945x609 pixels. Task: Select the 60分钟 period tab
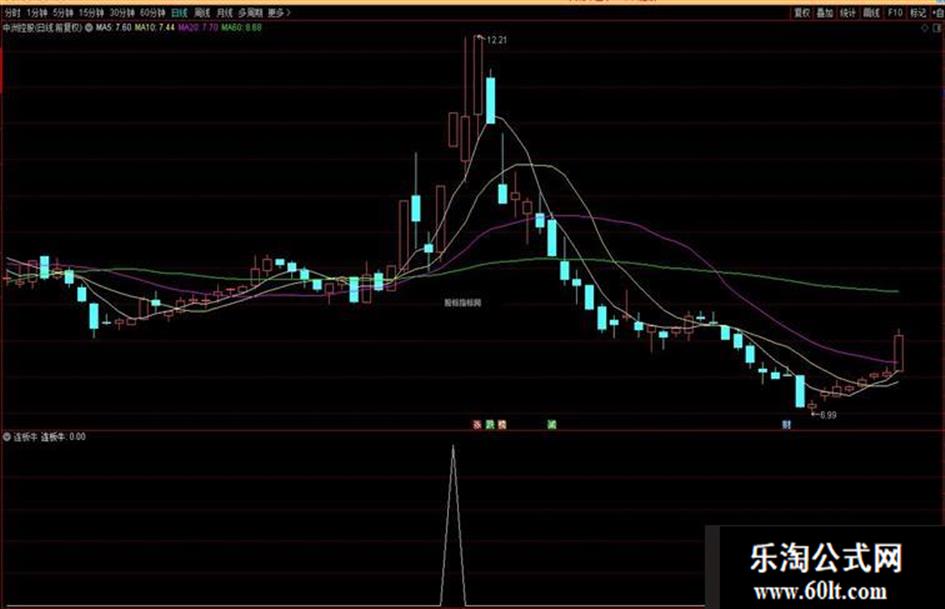click(x=152, y=13)
